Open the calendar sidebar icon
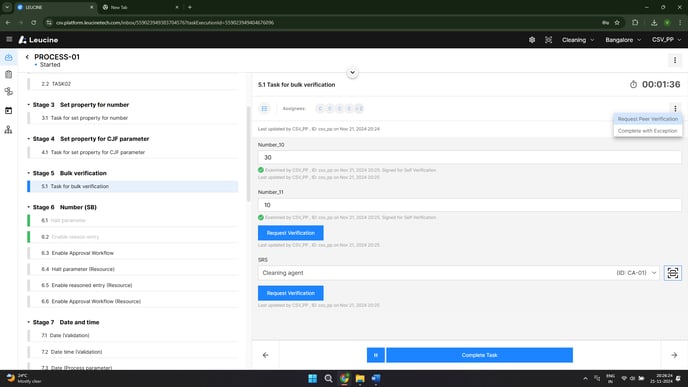The width and height of the screenshot is (688, 387). point(8,111)
